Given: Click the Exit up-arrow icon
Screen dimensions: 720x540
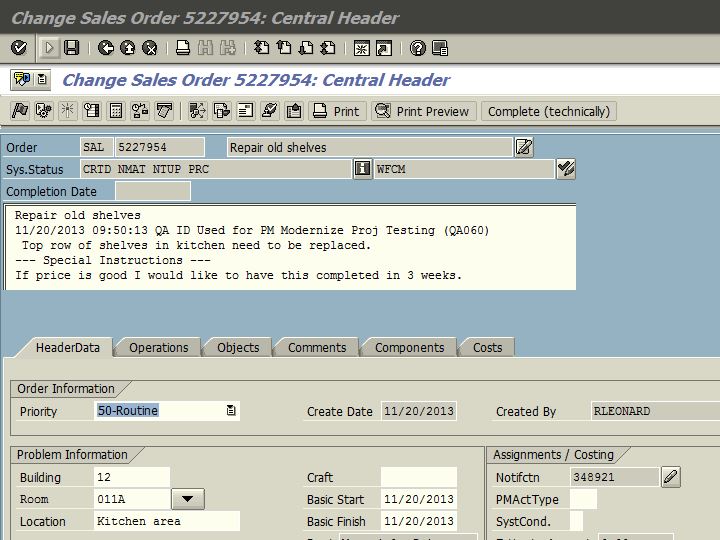Looking at the screenshot, I should 128,48.
